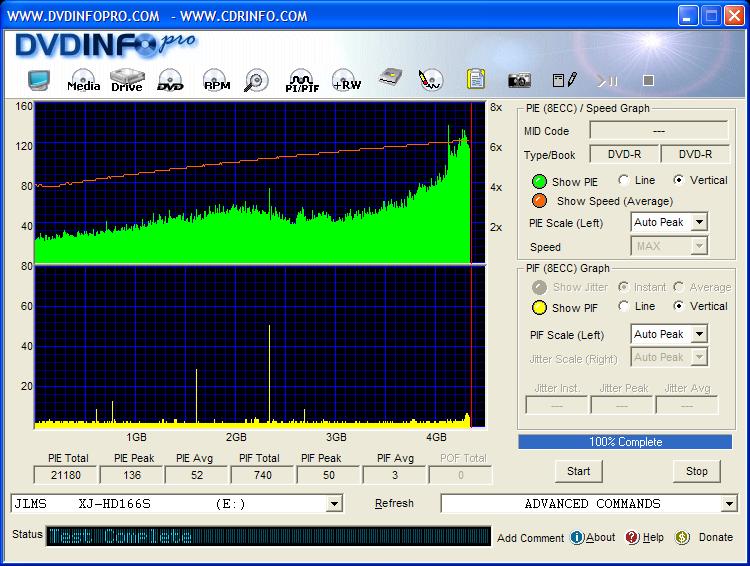This screenshot has width=750, height=566.
Task: Click the MID Code field
Action: click(659, 131)
